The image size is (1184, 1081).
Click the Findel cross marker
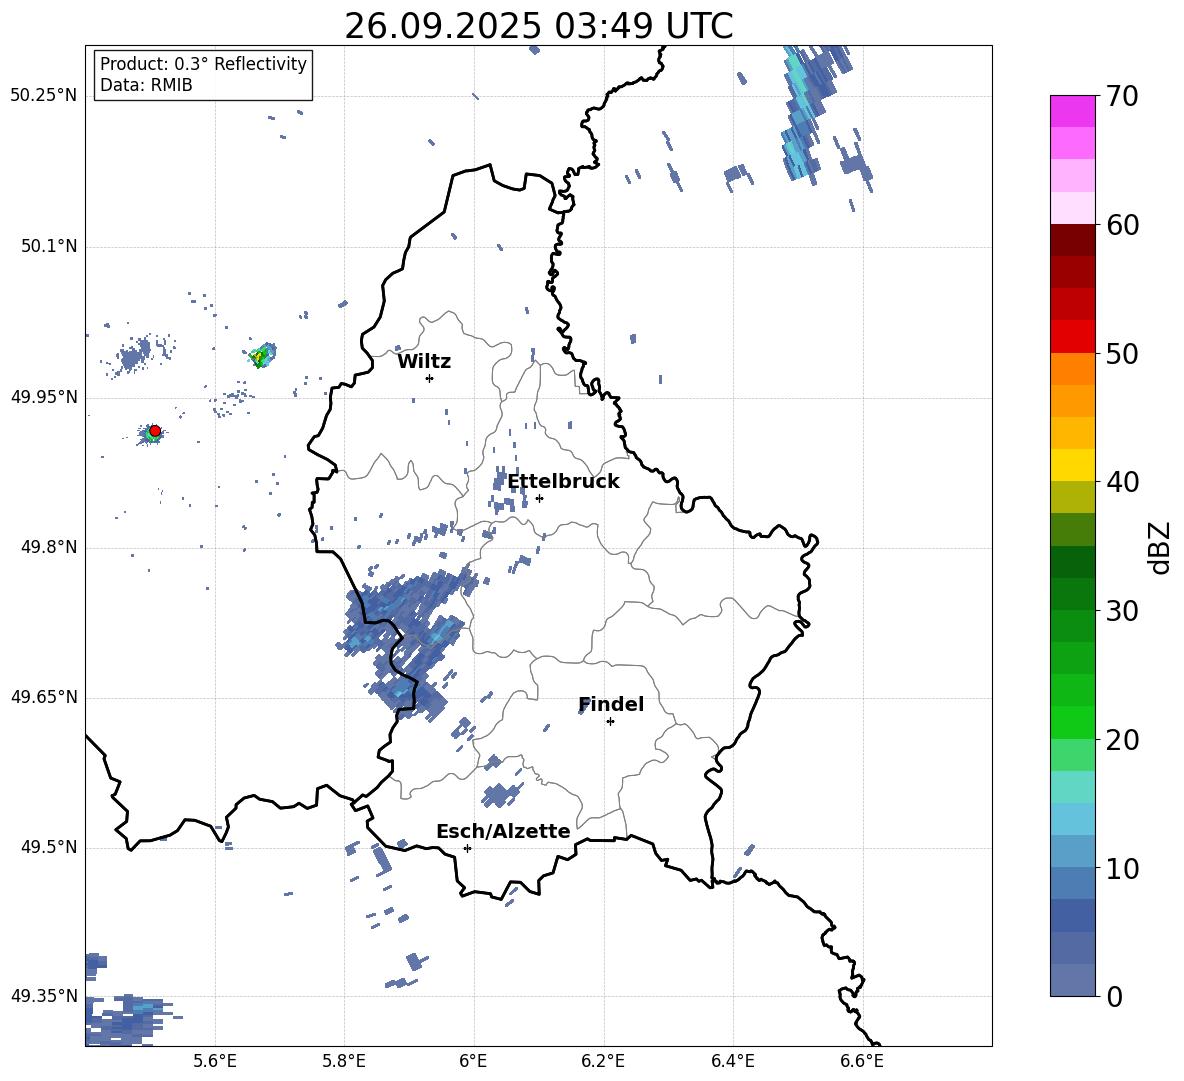click(x=610, y=722)
